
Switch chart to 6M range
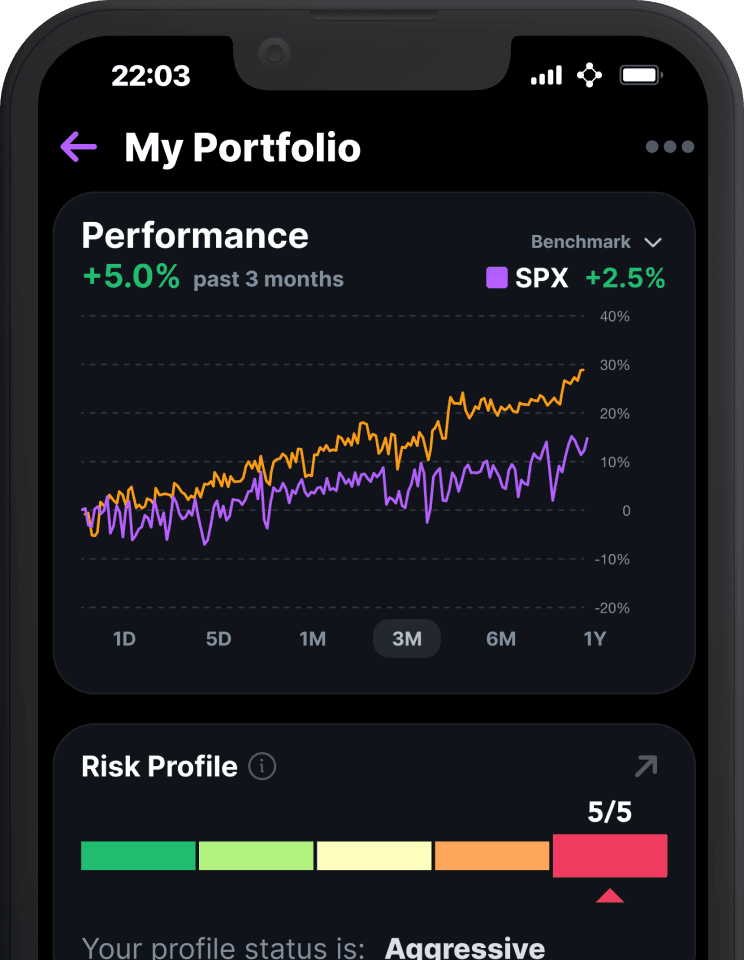click(x=501, y=639)
